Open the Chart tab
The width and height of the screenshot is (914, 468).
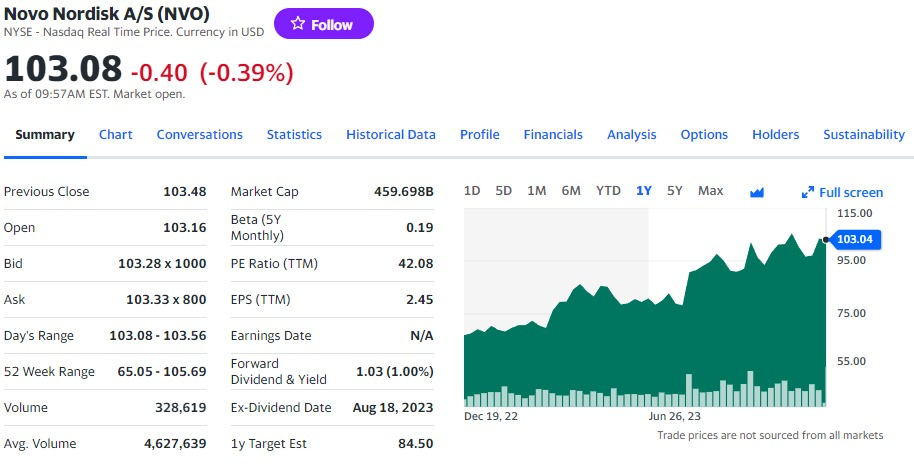(115, 135)
